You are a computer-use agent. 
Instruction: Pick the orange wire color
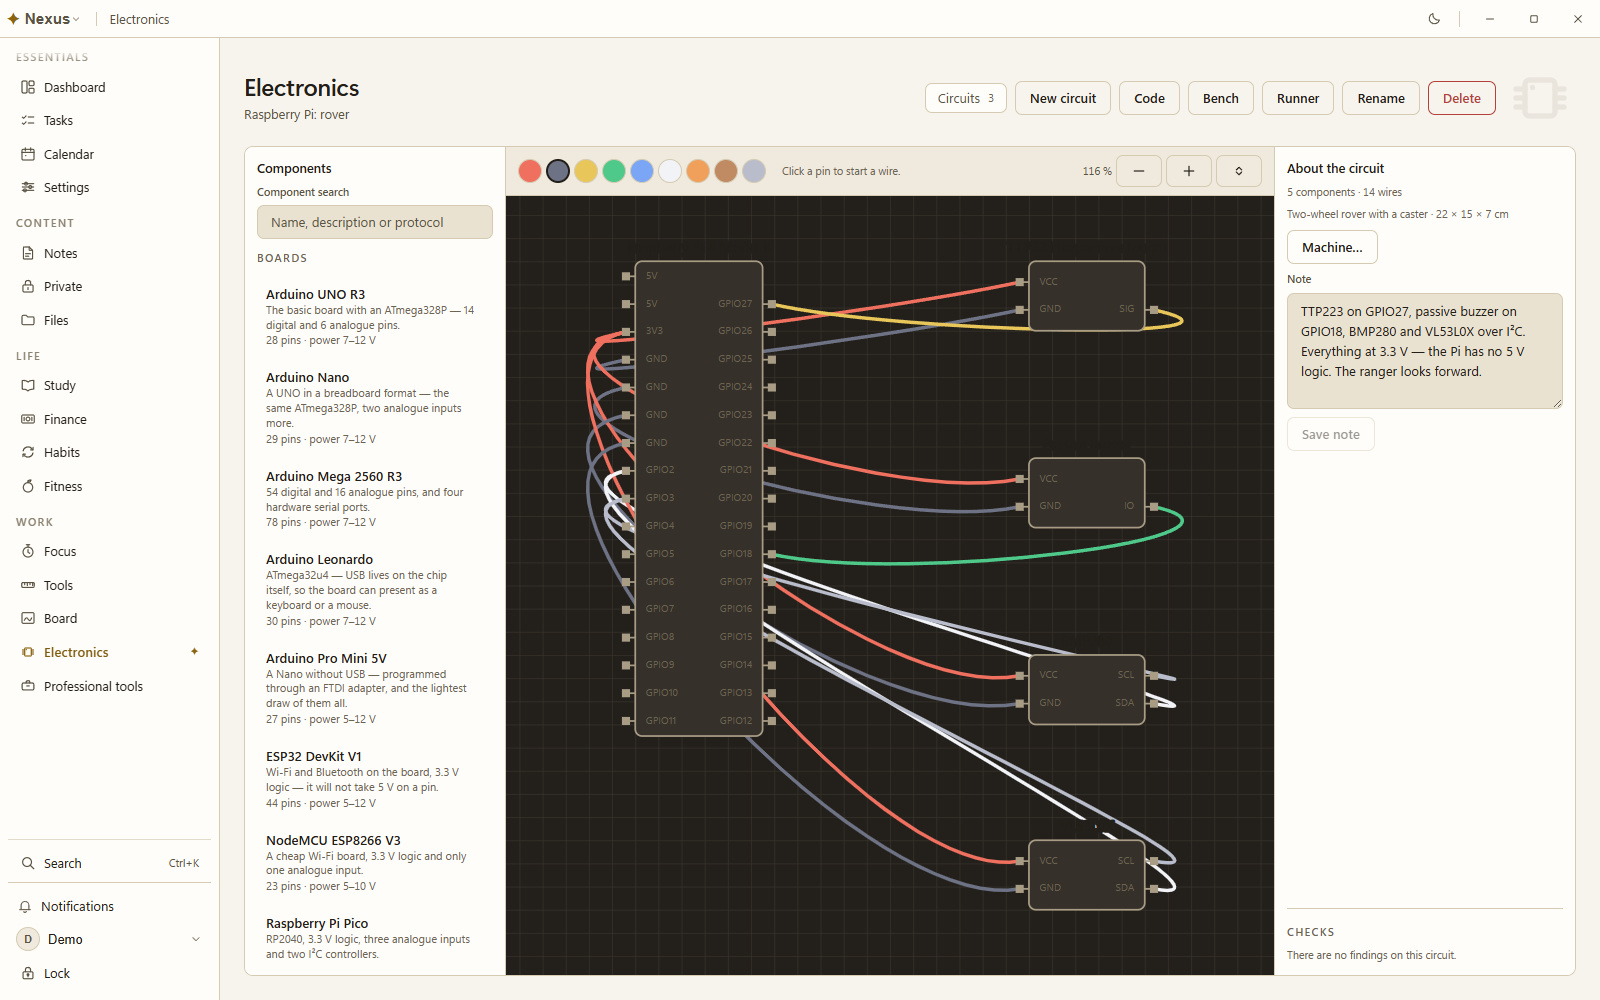[698, 171]
